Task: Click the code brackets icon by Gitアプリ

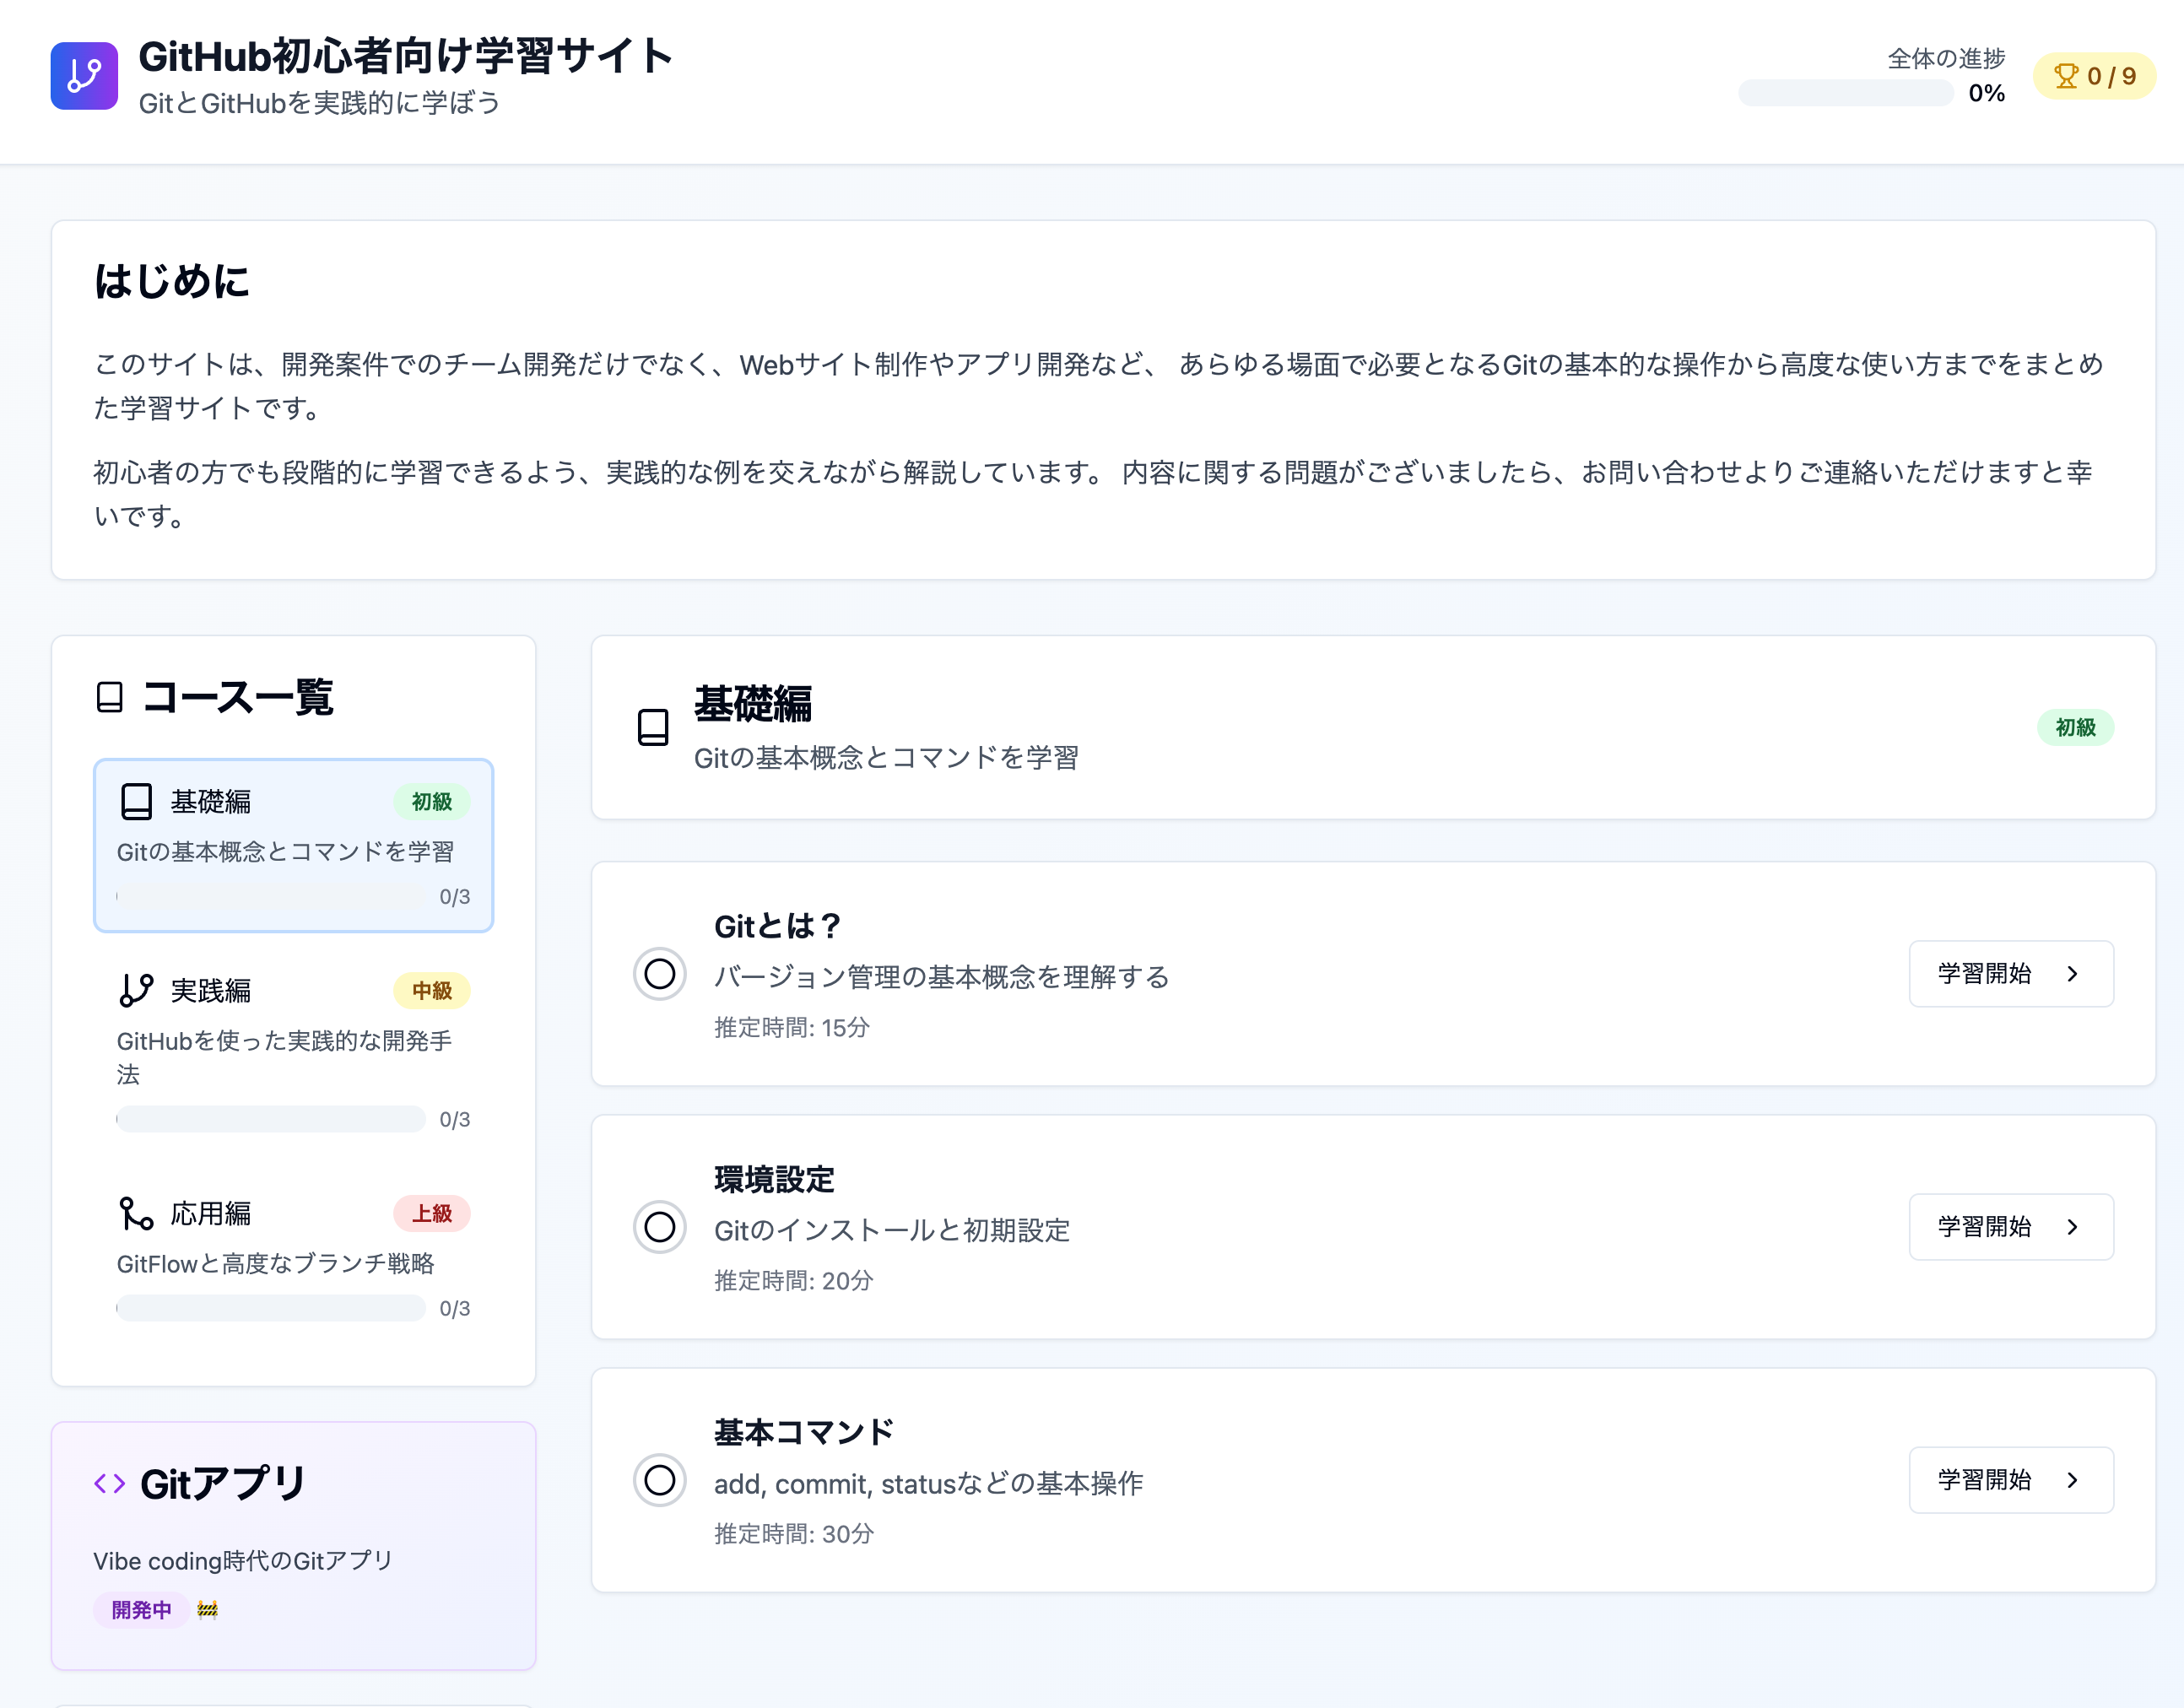Action: 110,1483
